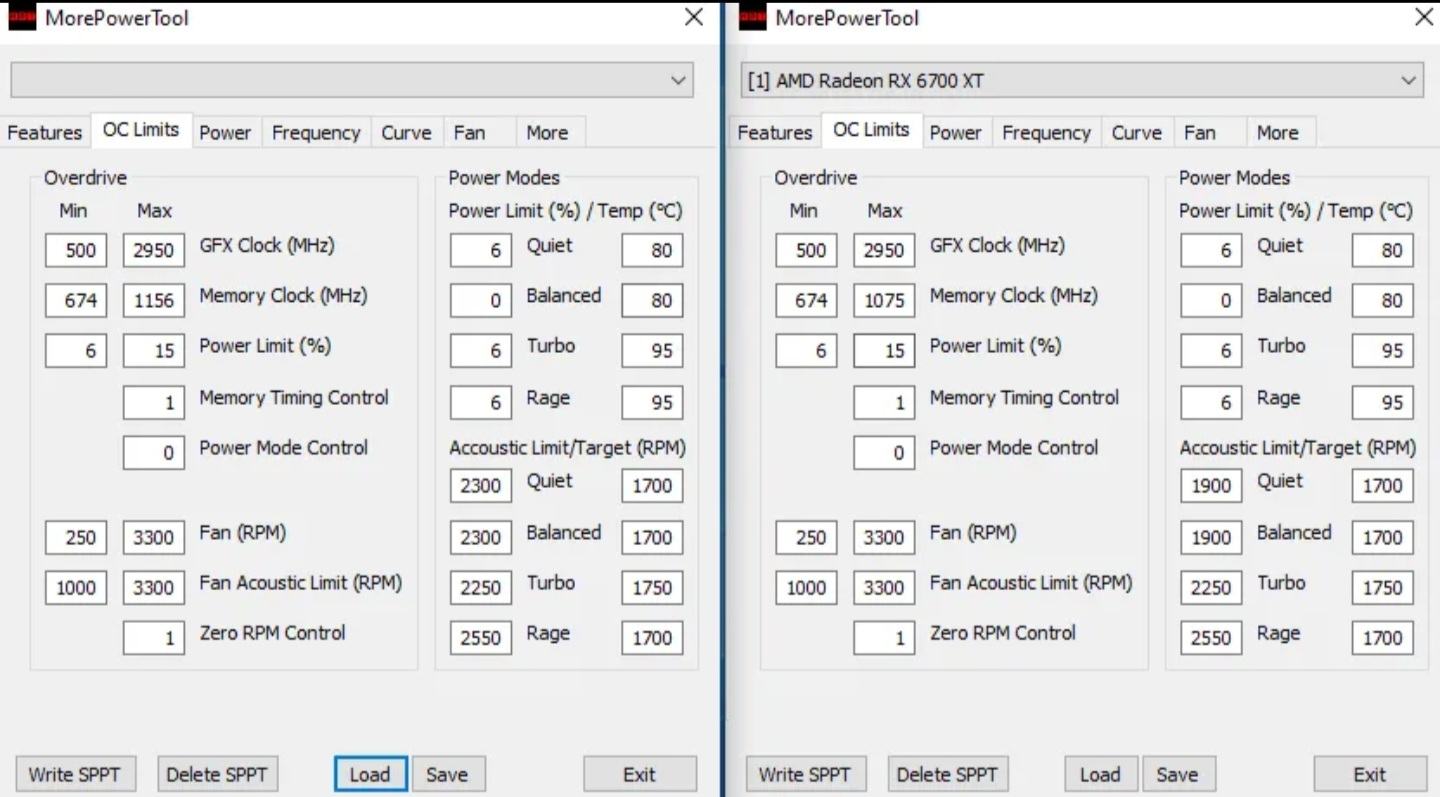Click Balanced acoustic limit 1900 field, right window
This screenshot has width=1440, height=797.
coord(1211,537)
